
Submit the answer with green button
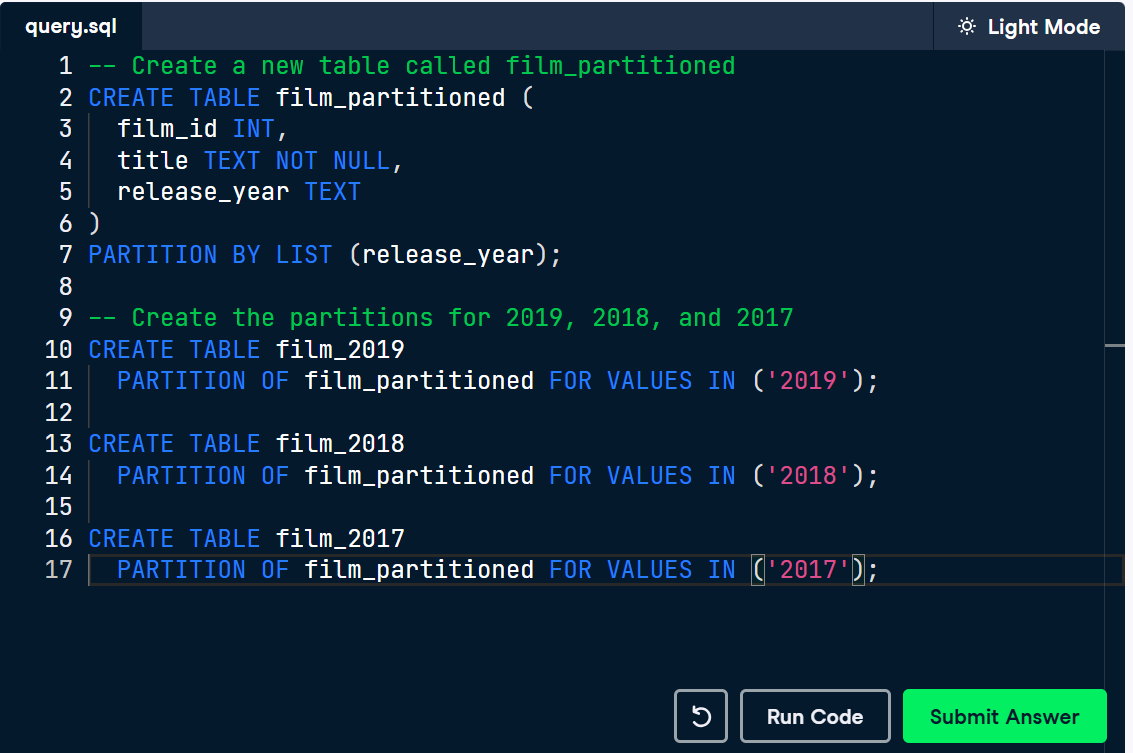point(1004,716)
